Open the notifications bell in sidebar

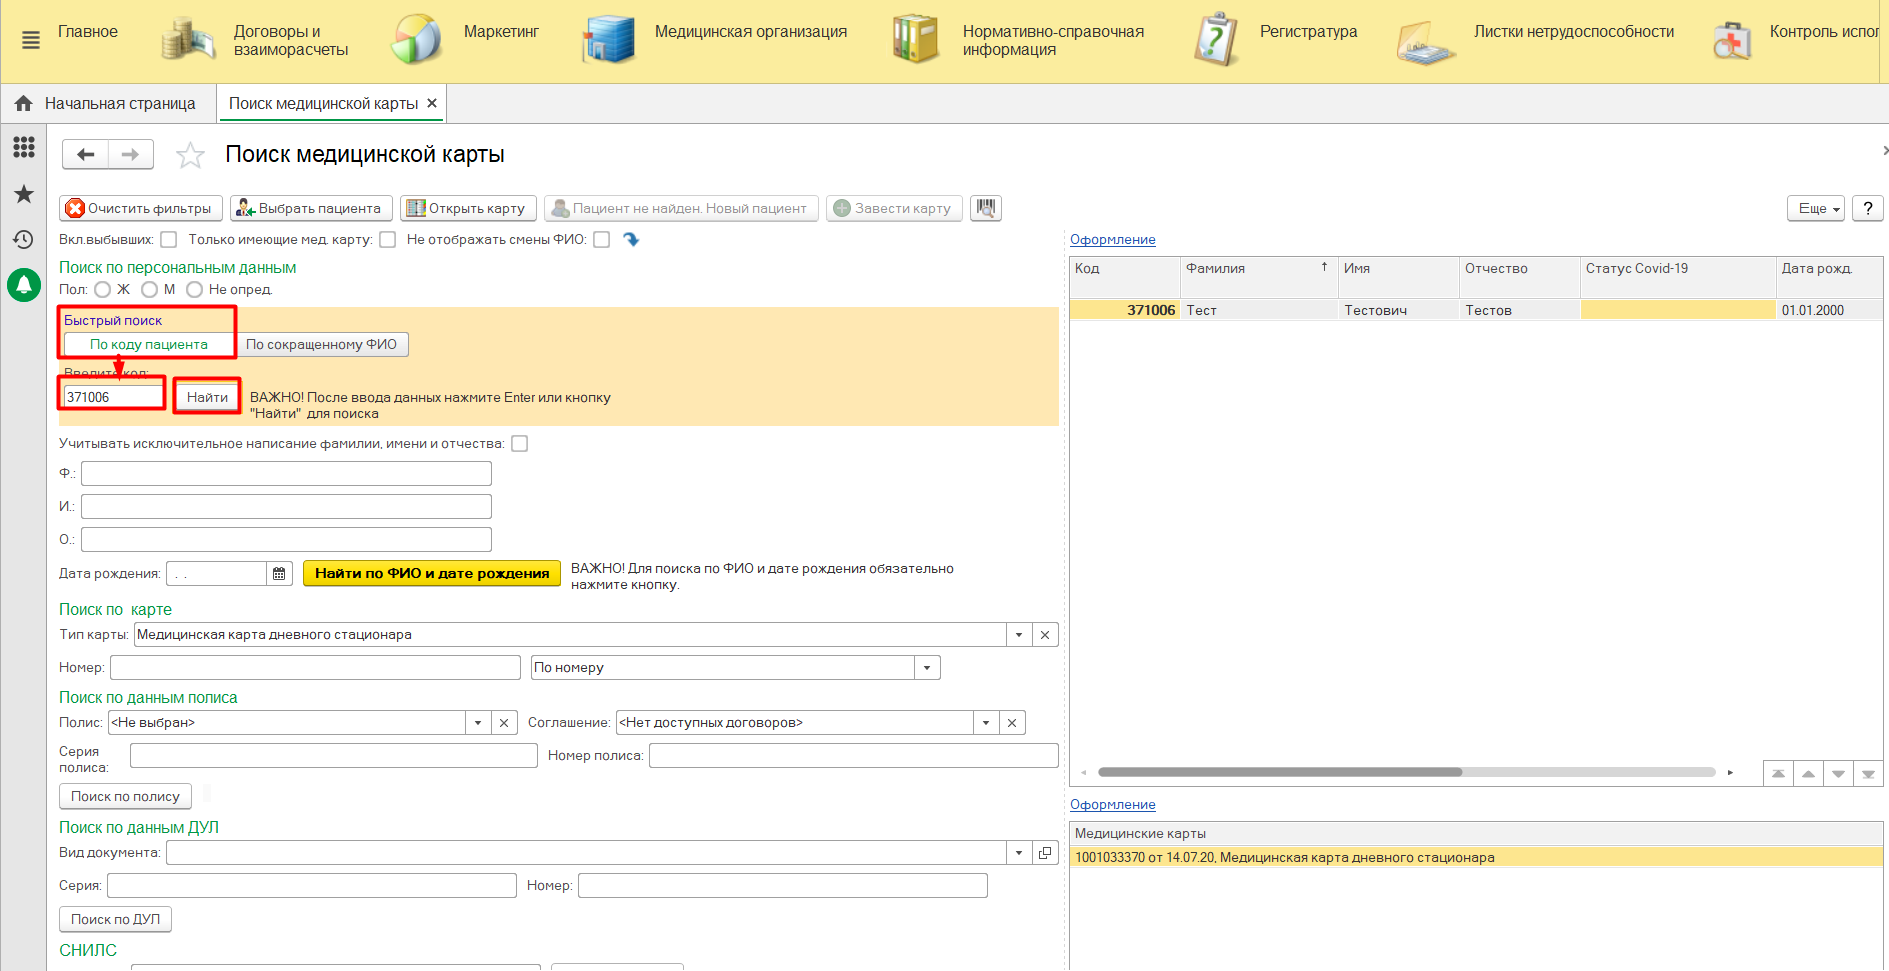pyautogui.click(x=24, y=285)
